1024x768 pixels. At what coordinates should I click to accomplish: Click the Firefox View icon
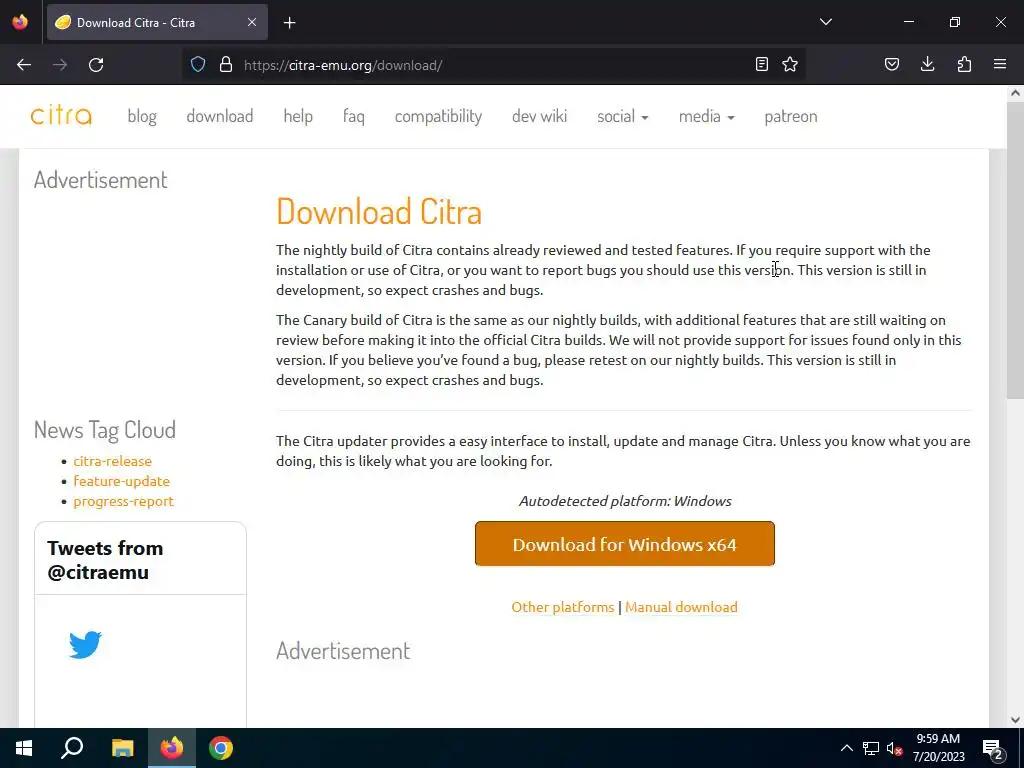(20, 22)
